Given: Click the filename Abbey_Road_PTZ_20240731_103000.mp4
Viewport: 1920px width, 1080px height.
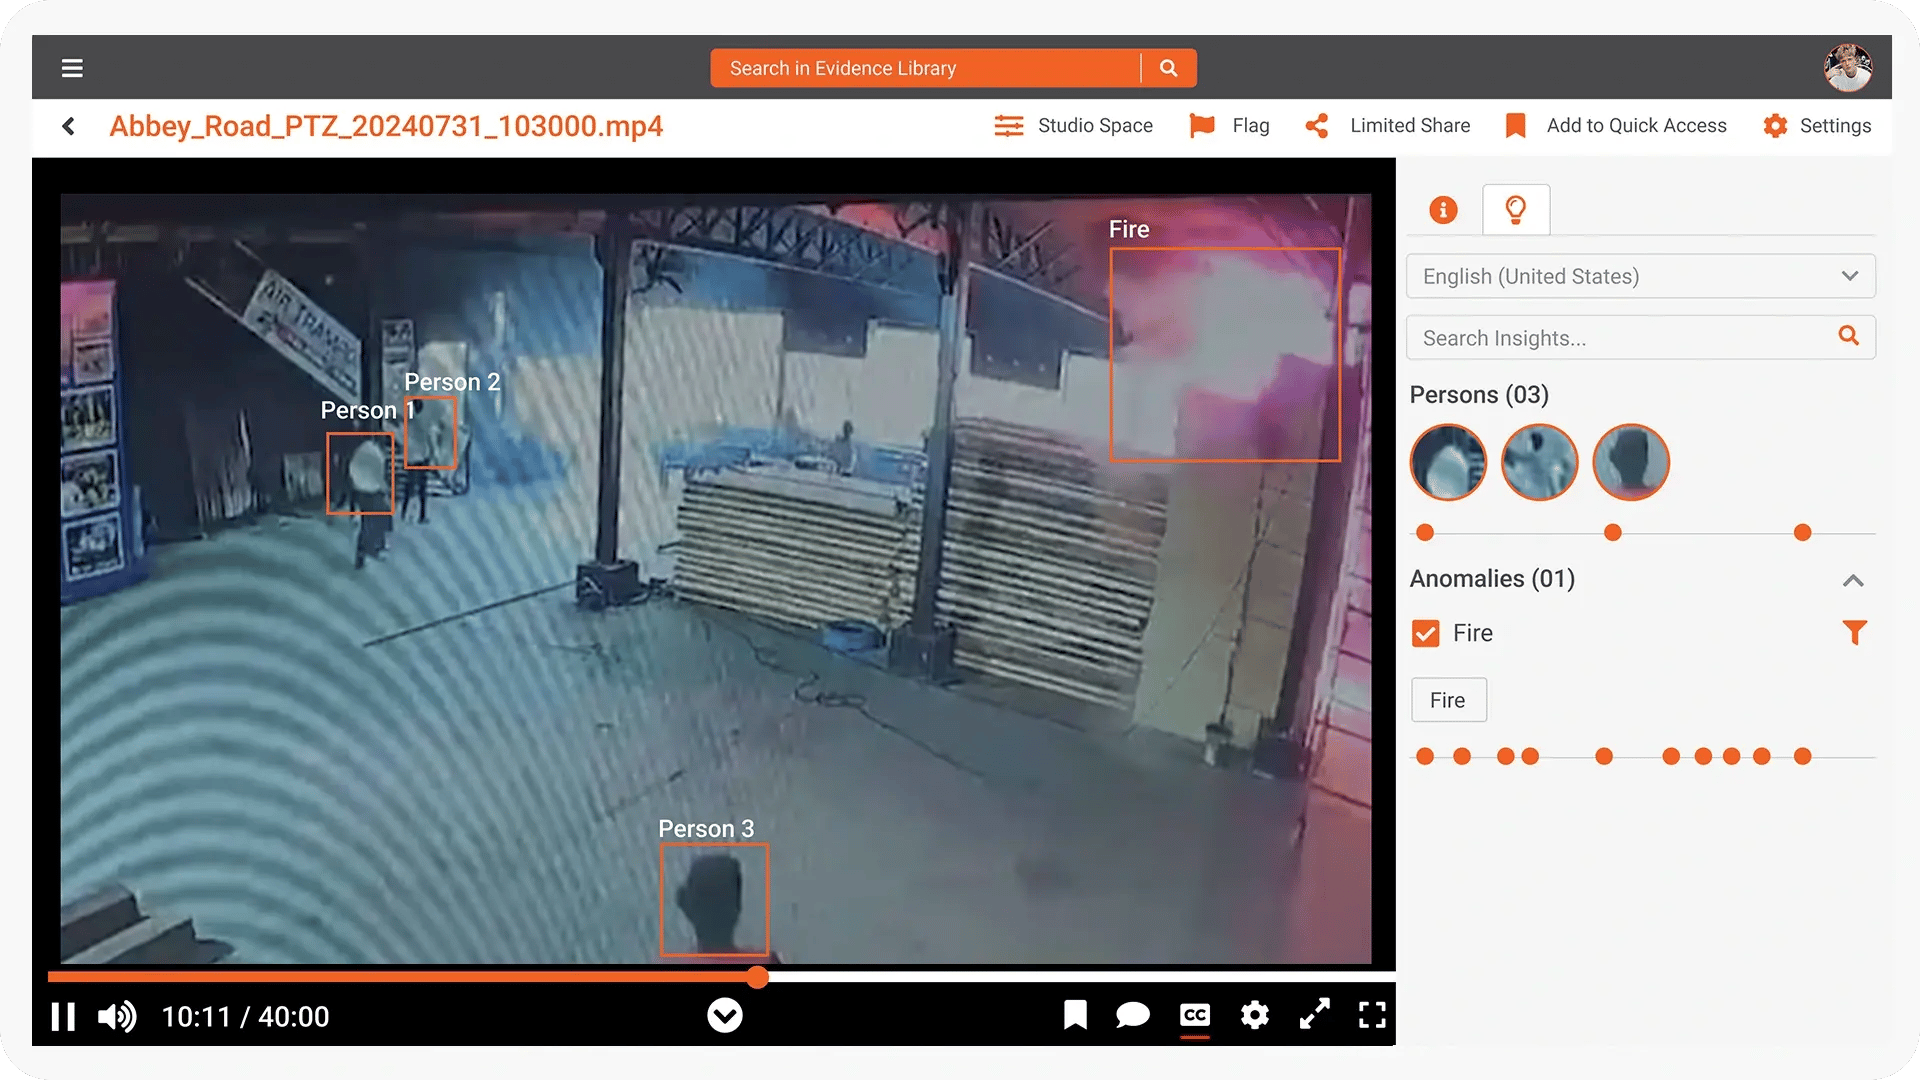Looking at the screenshot, I should pos(386,126).
